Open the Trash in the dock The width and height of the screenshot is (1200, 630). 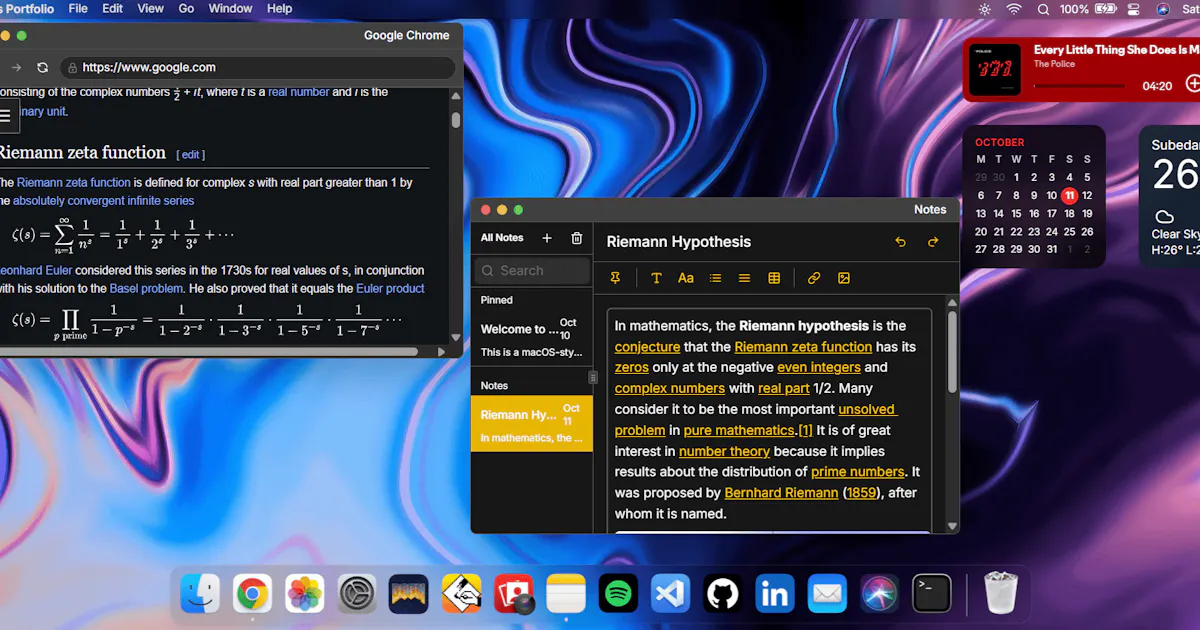coord(1000,594)
